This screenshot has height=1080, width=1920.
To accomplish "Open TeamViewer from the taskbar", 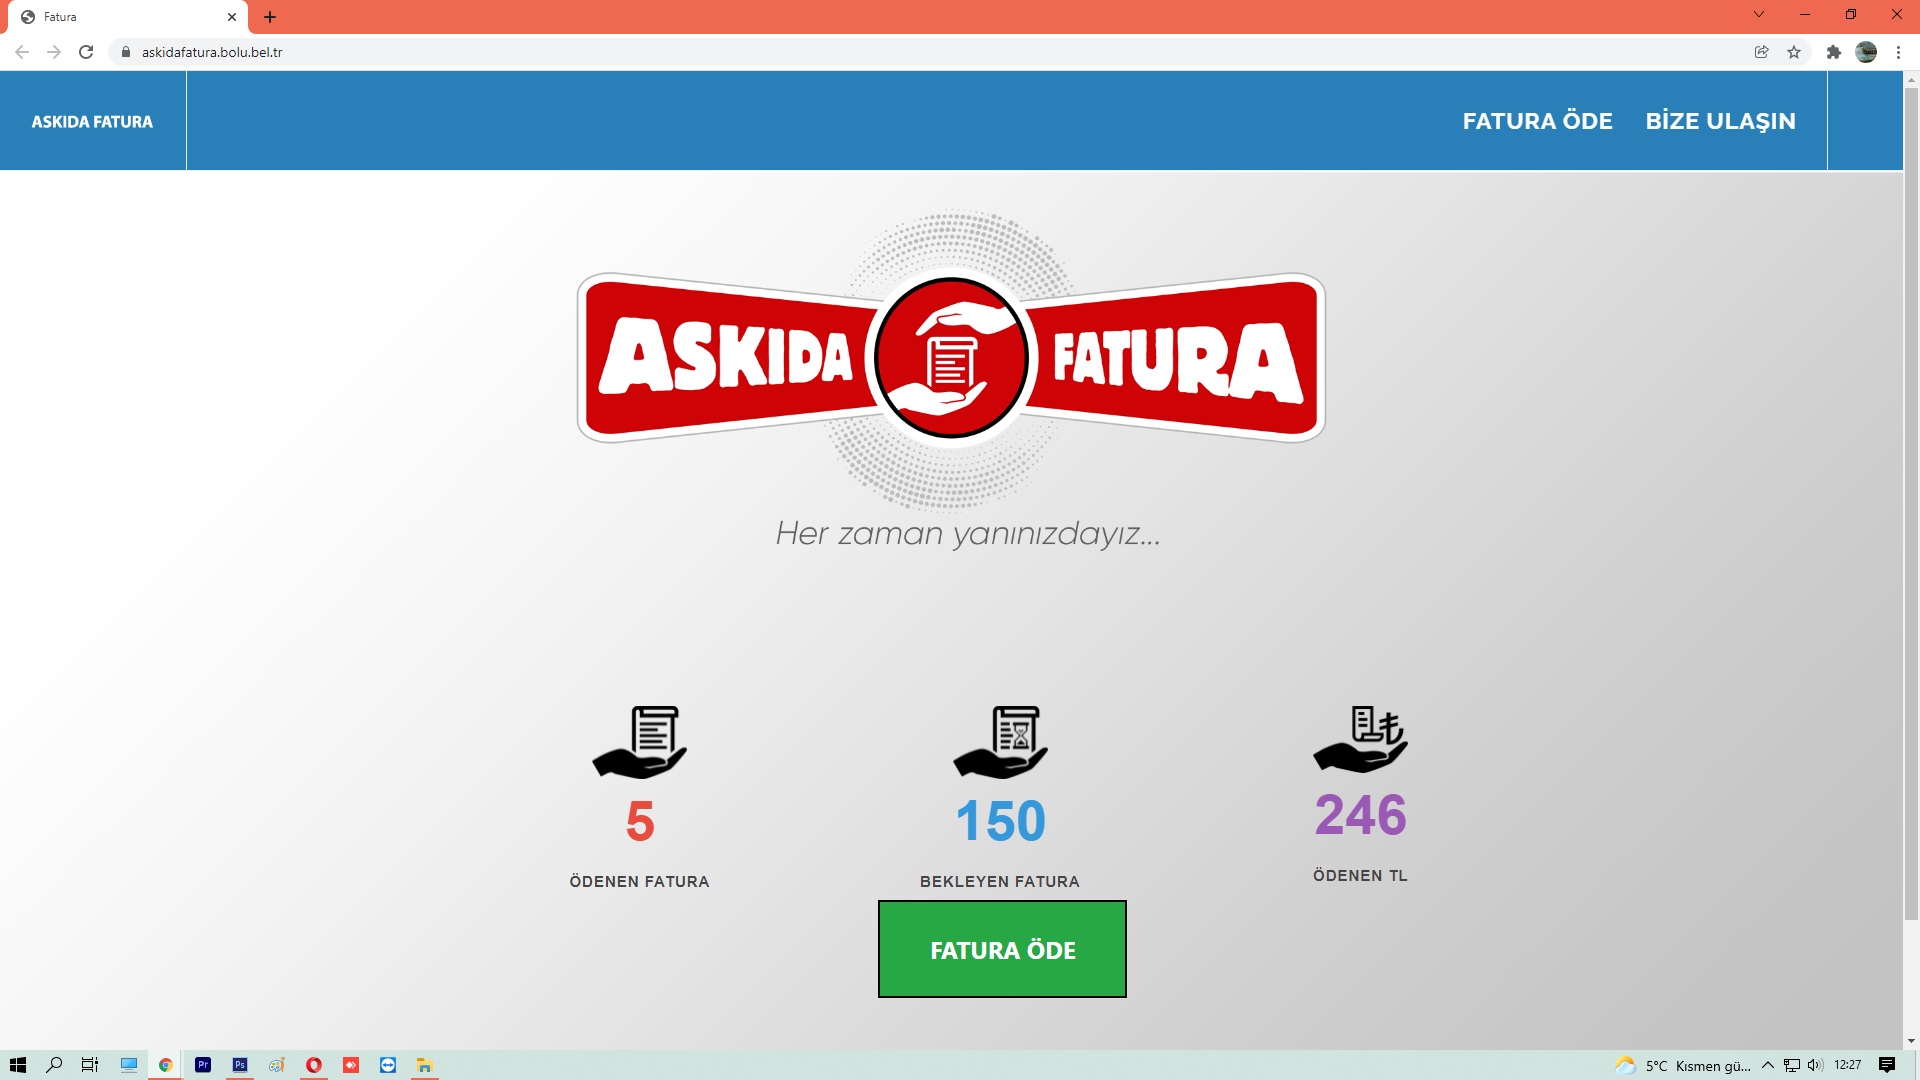I will (x=388, y=1065).
